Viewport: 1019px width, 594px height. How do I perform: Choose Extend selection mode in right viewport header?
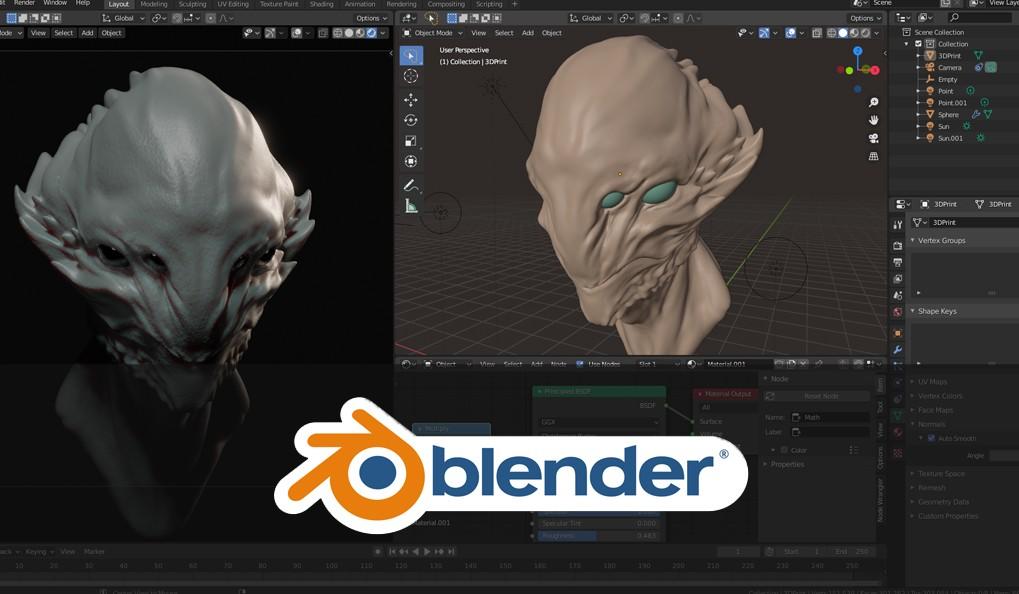coord(463,18)
